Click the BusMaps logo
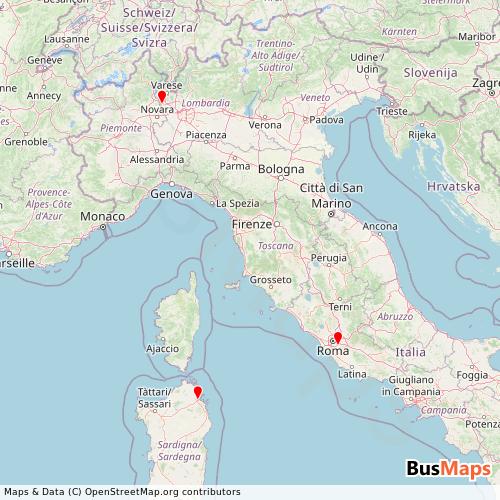 coord(448,468)
